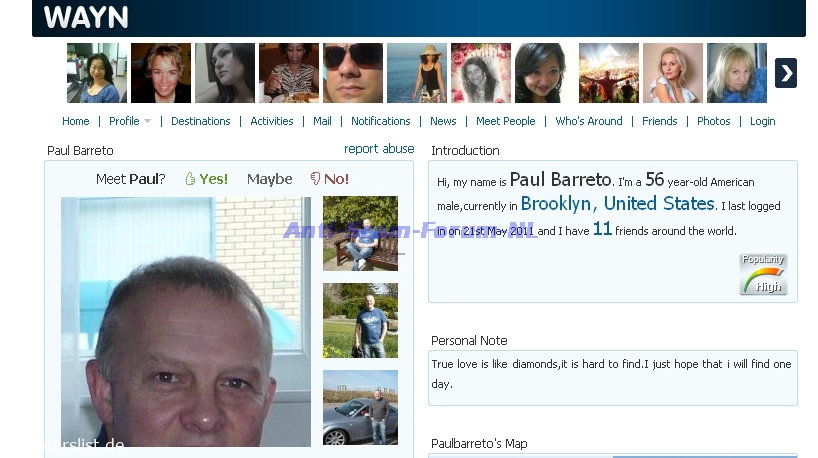Click the woman in hat beach photo

[x=417, y=73]
